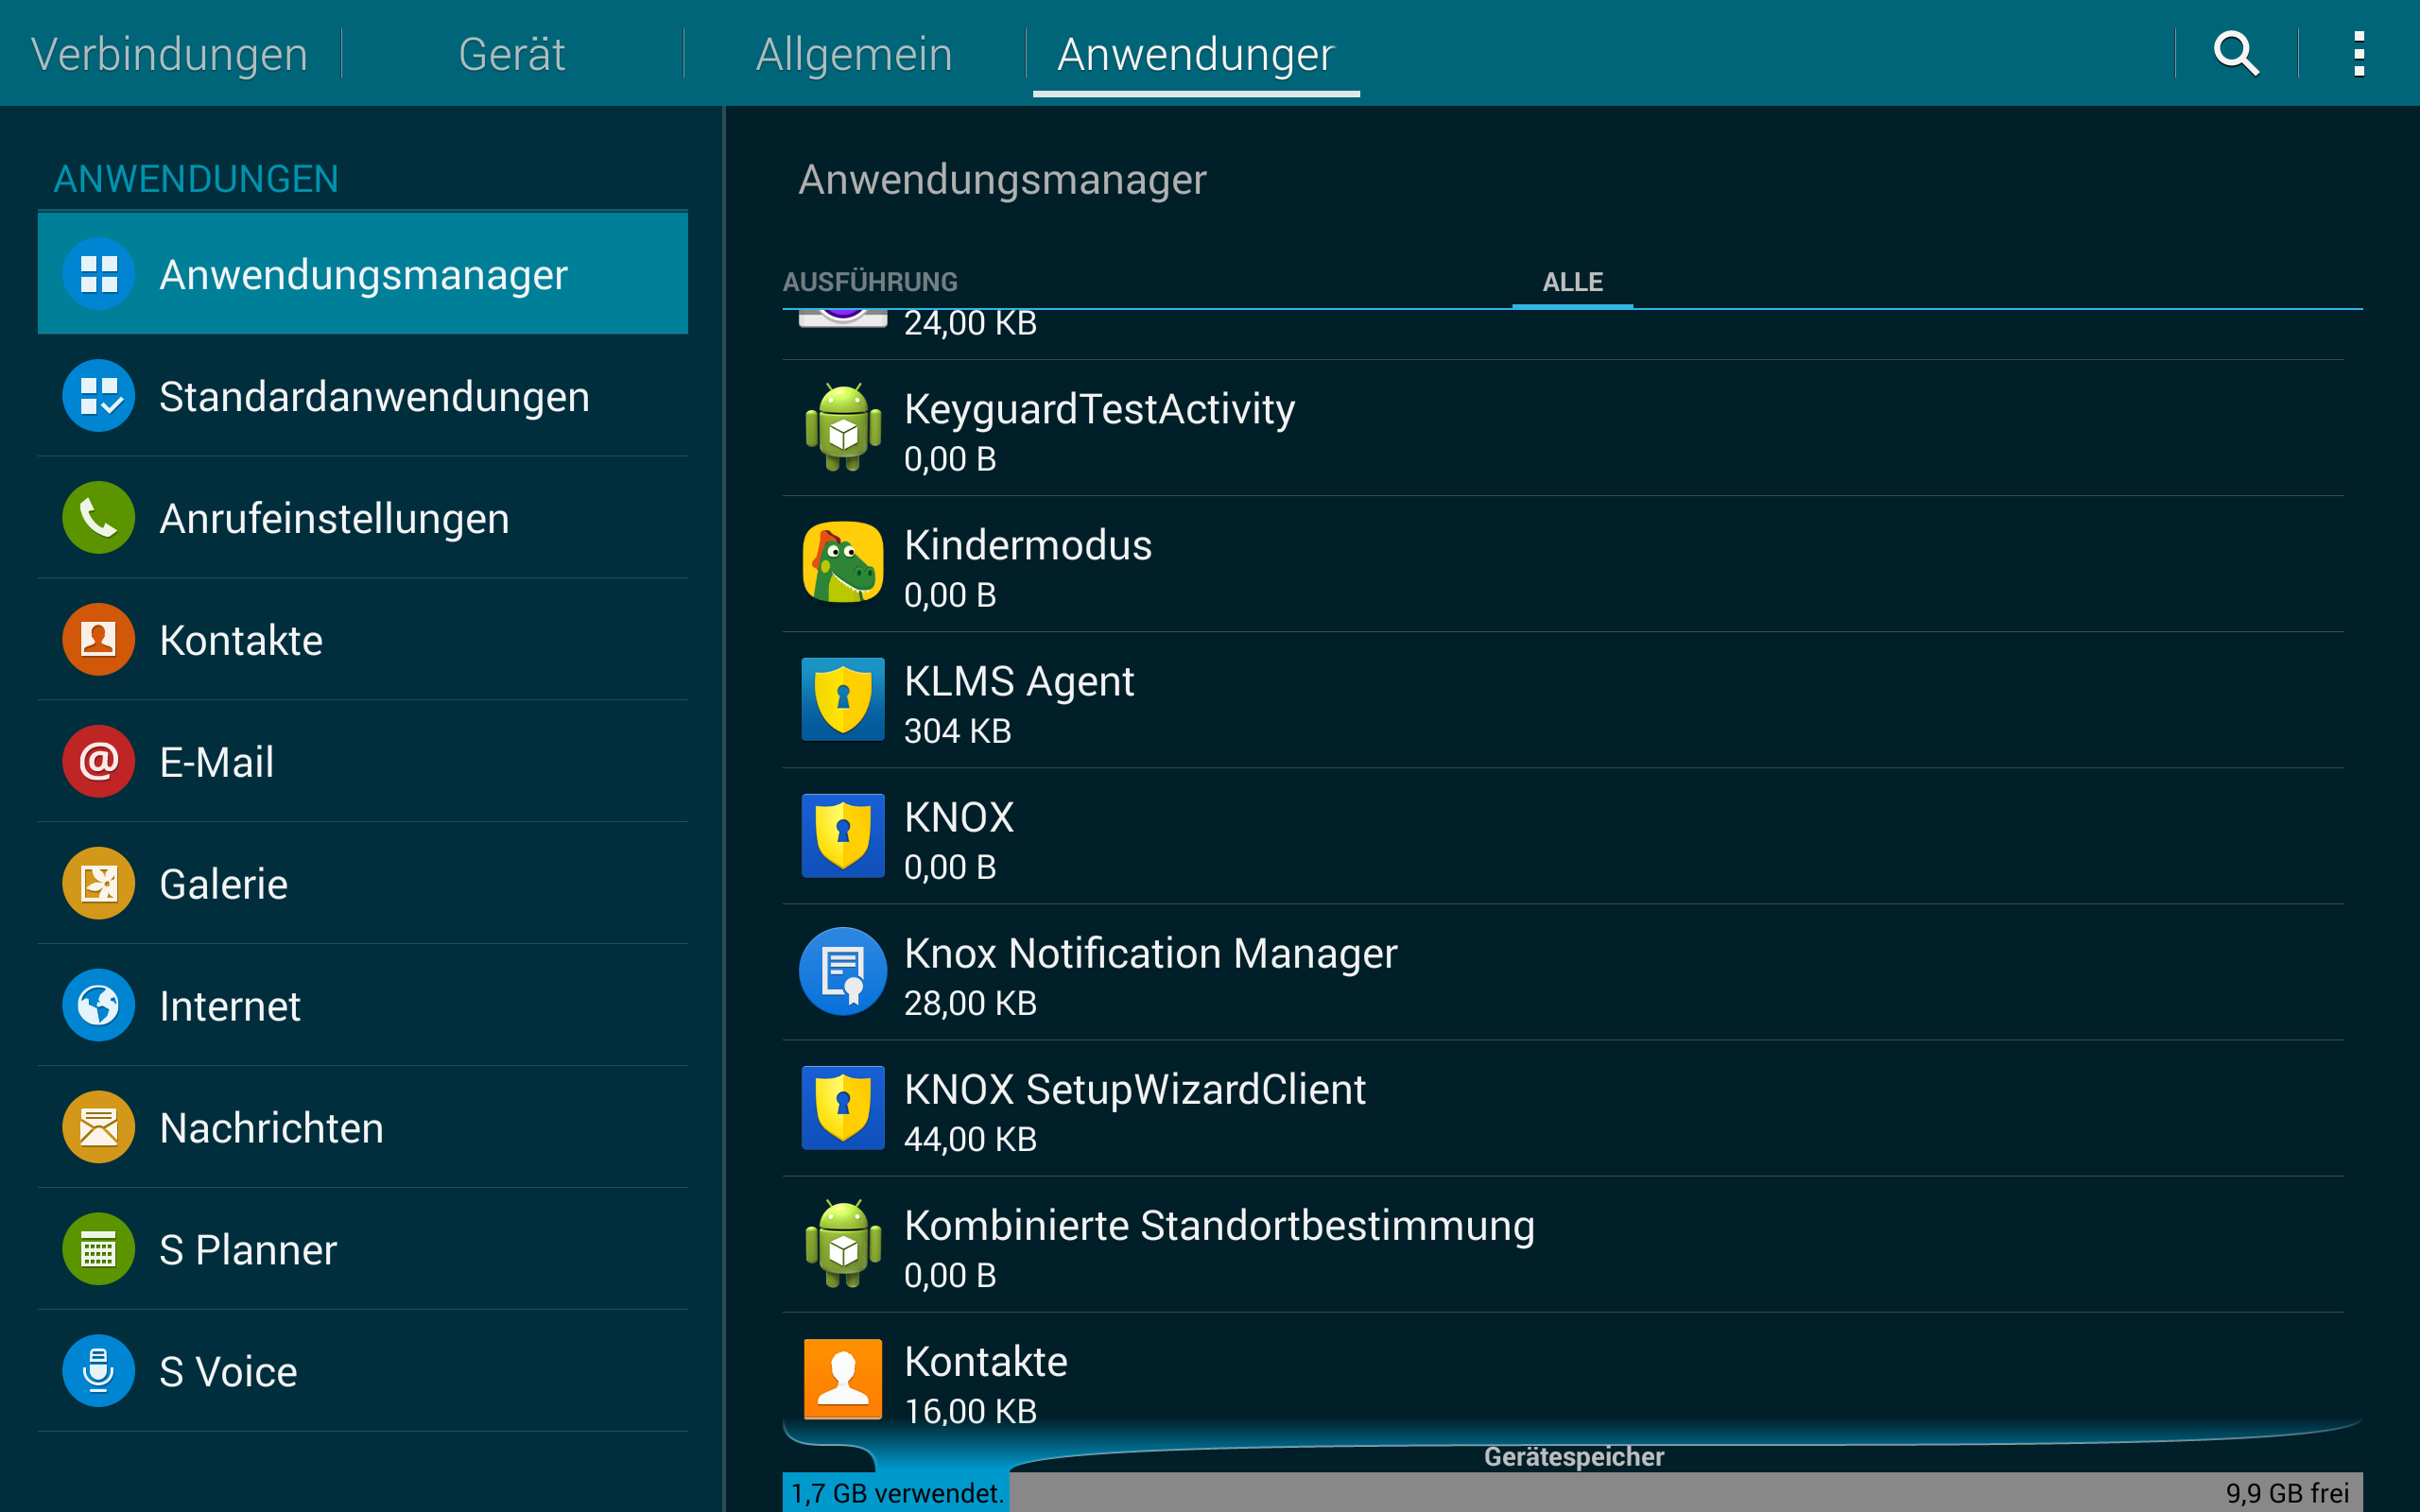Screen dimensions: 2420x1512
Task: Open Kontakte settings in sidebar
Action: (x=363, y=640)
